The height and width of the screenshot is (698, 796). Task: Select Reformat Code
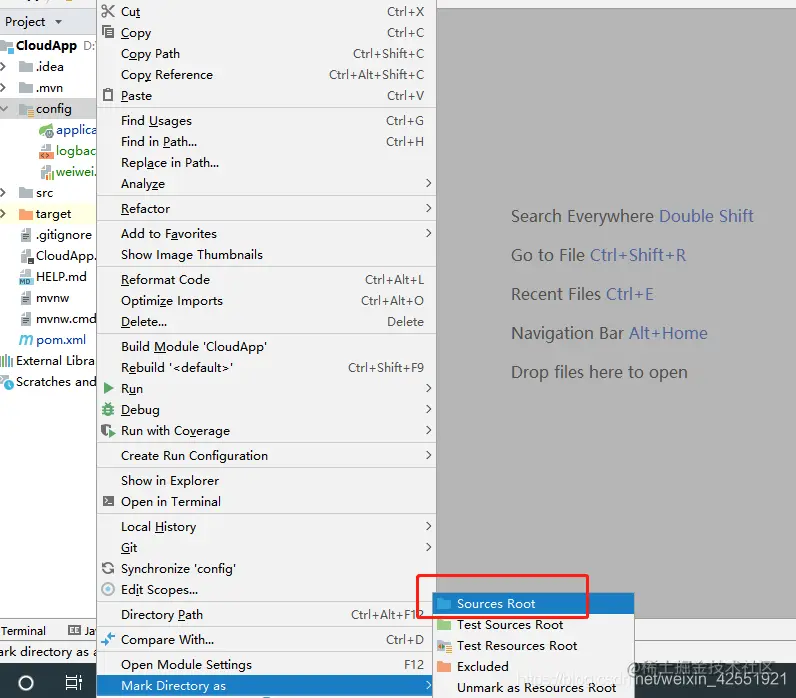tap(267, 279)
